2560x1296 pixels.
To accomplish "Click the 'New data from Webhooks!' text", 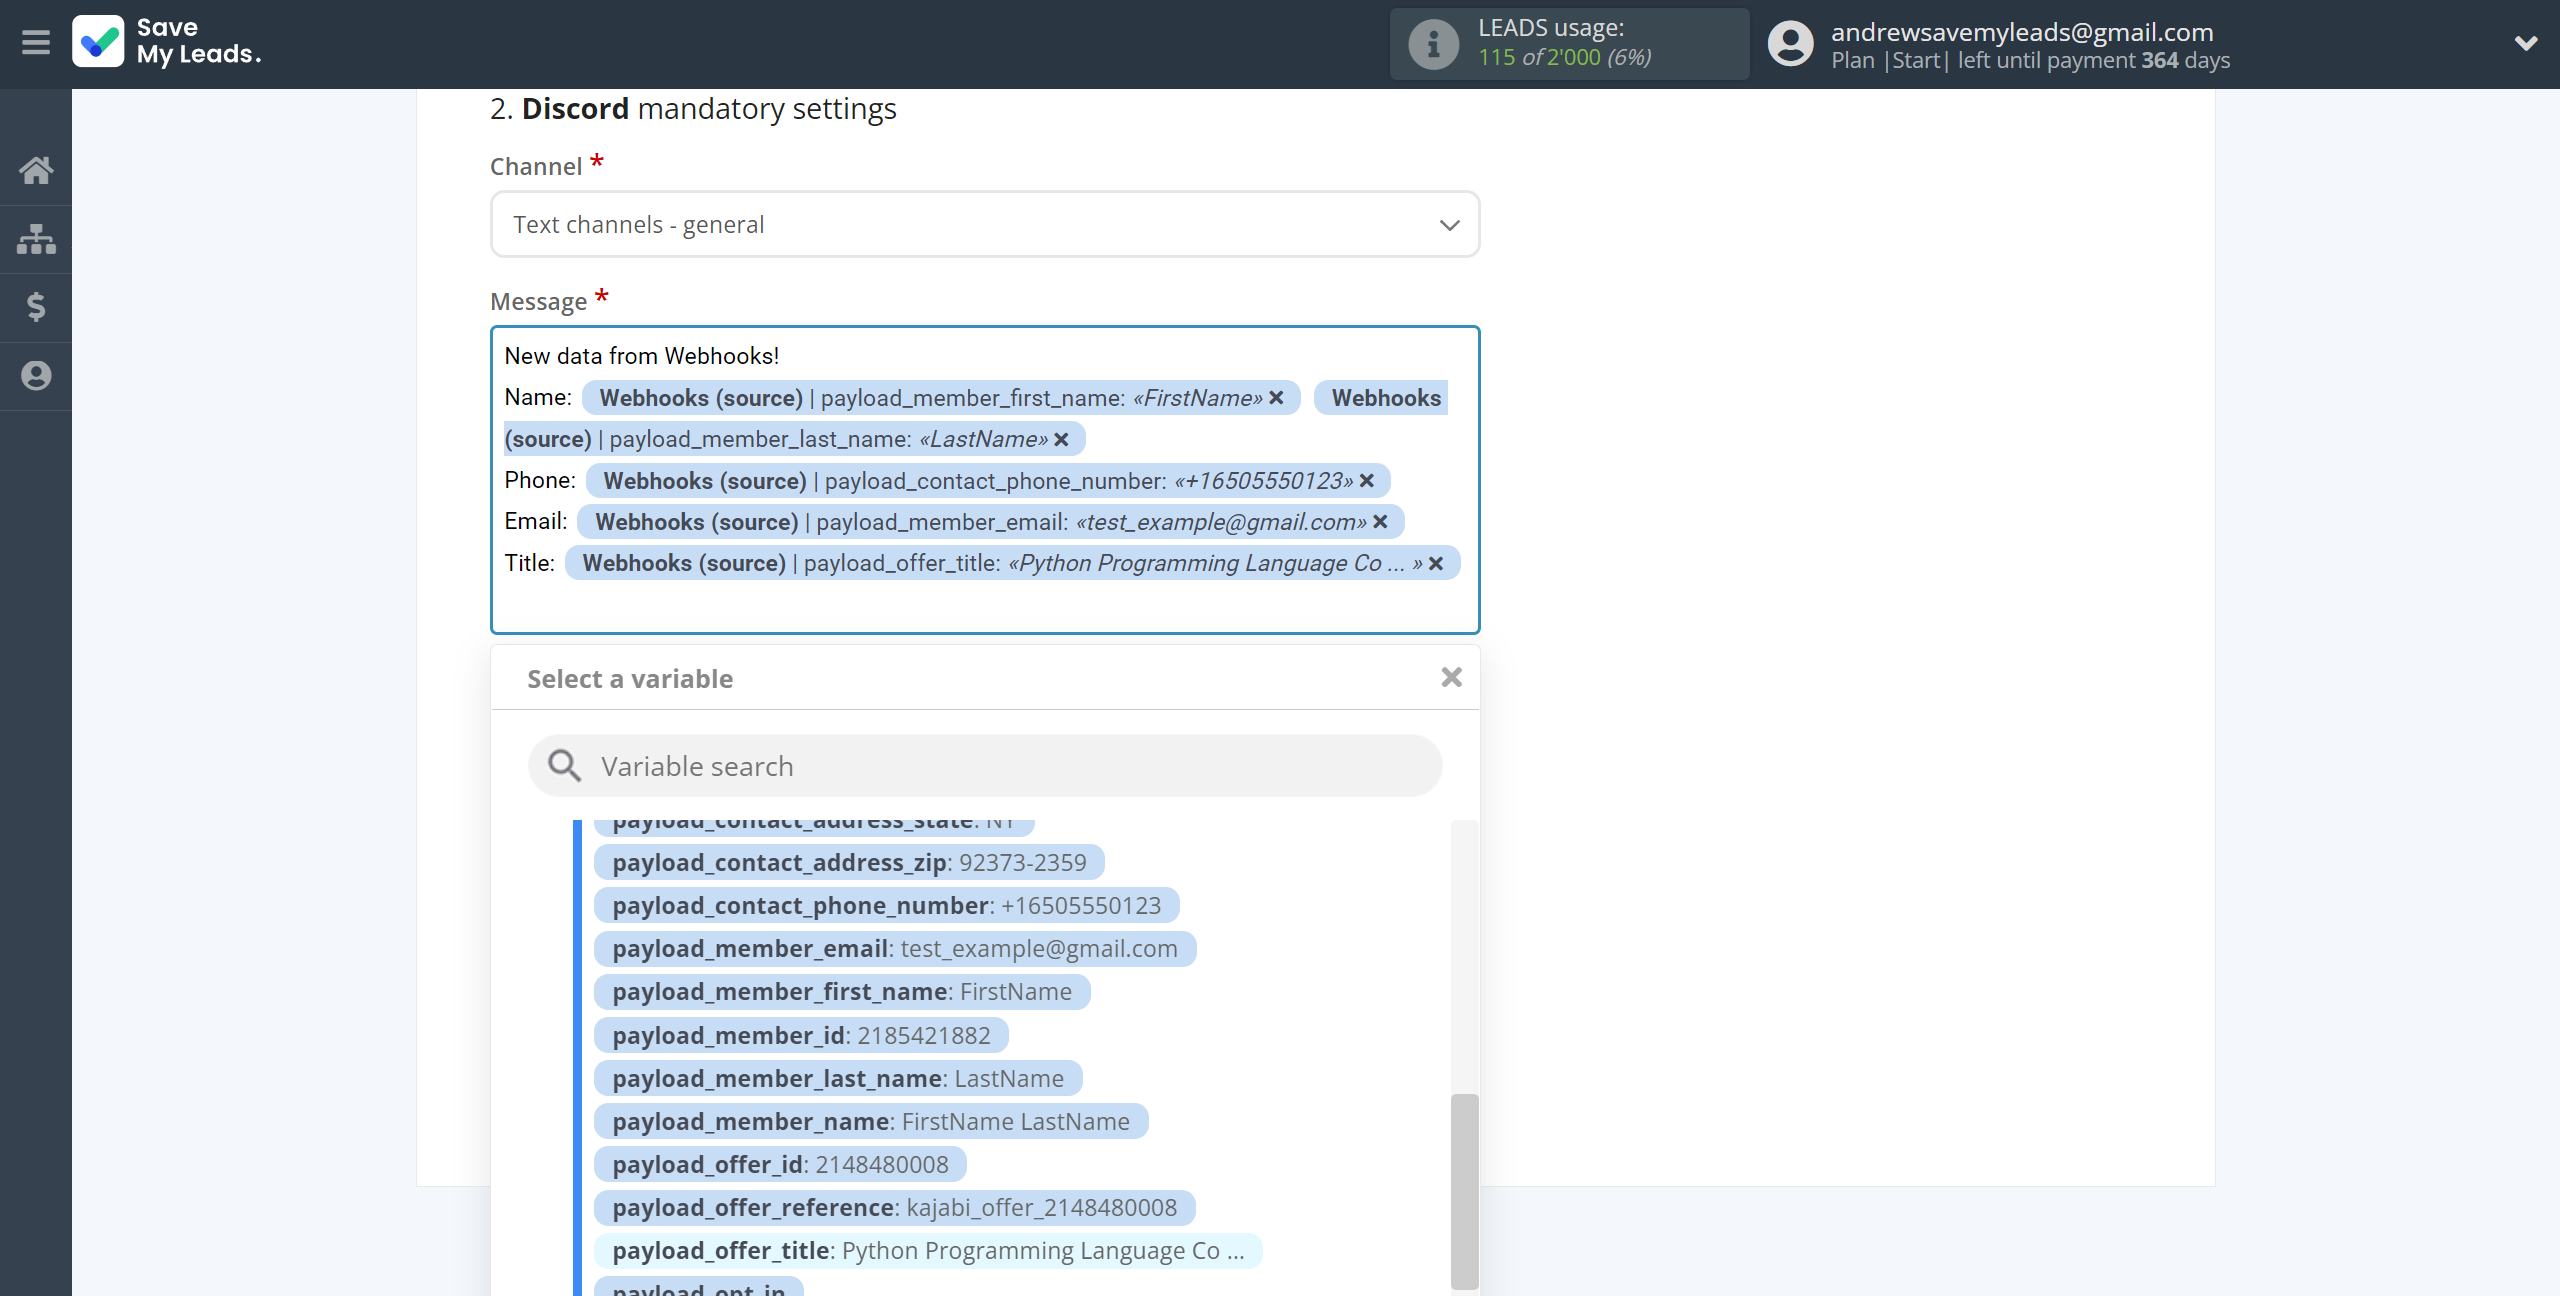I will (x=641, y=356).
